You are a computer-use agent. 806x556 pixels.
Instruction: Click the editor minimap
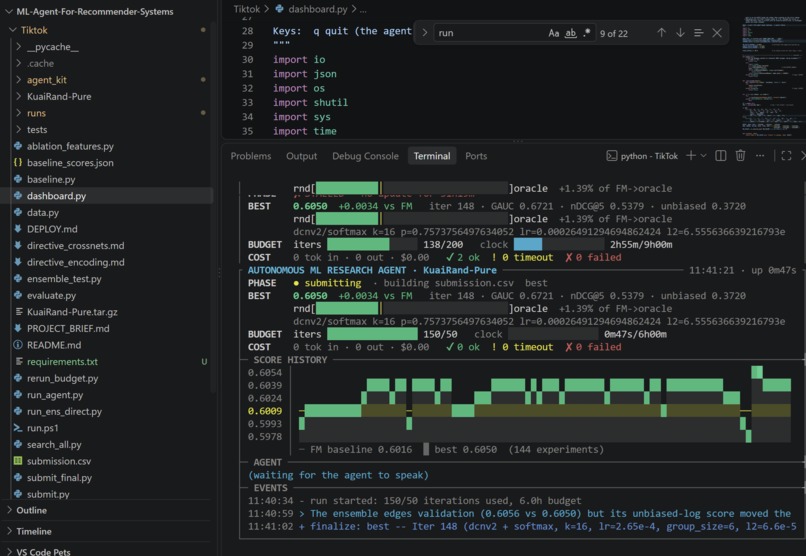pos(772,75)
